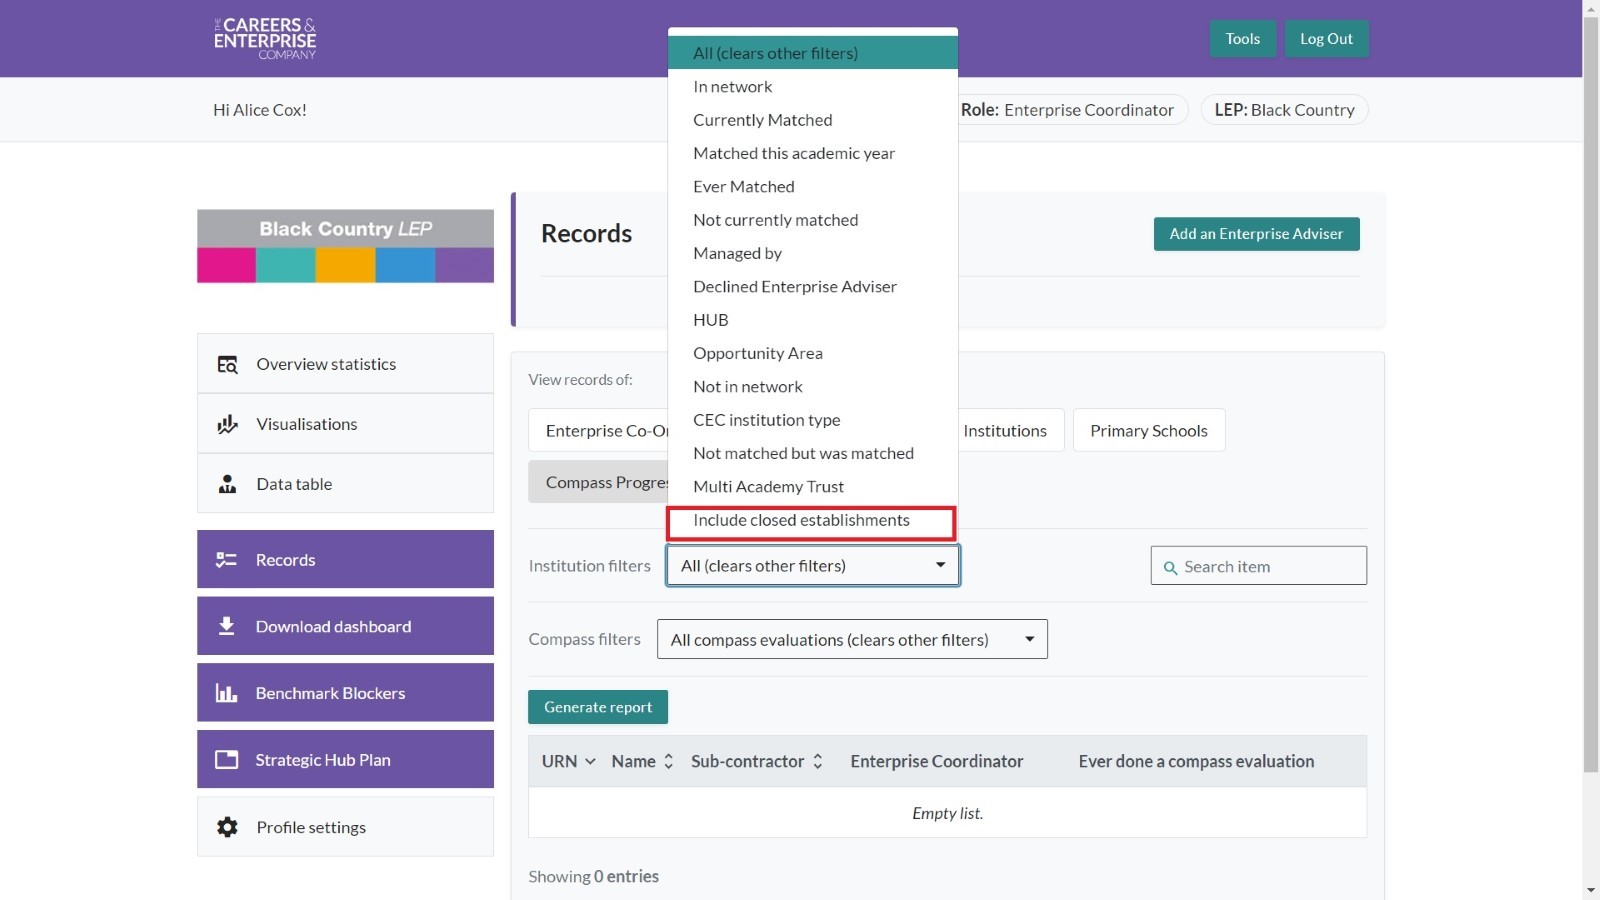The image size is (1600, 900).
Task: Switch to the Primary Schools tab
Action: tap(1148, 431)
